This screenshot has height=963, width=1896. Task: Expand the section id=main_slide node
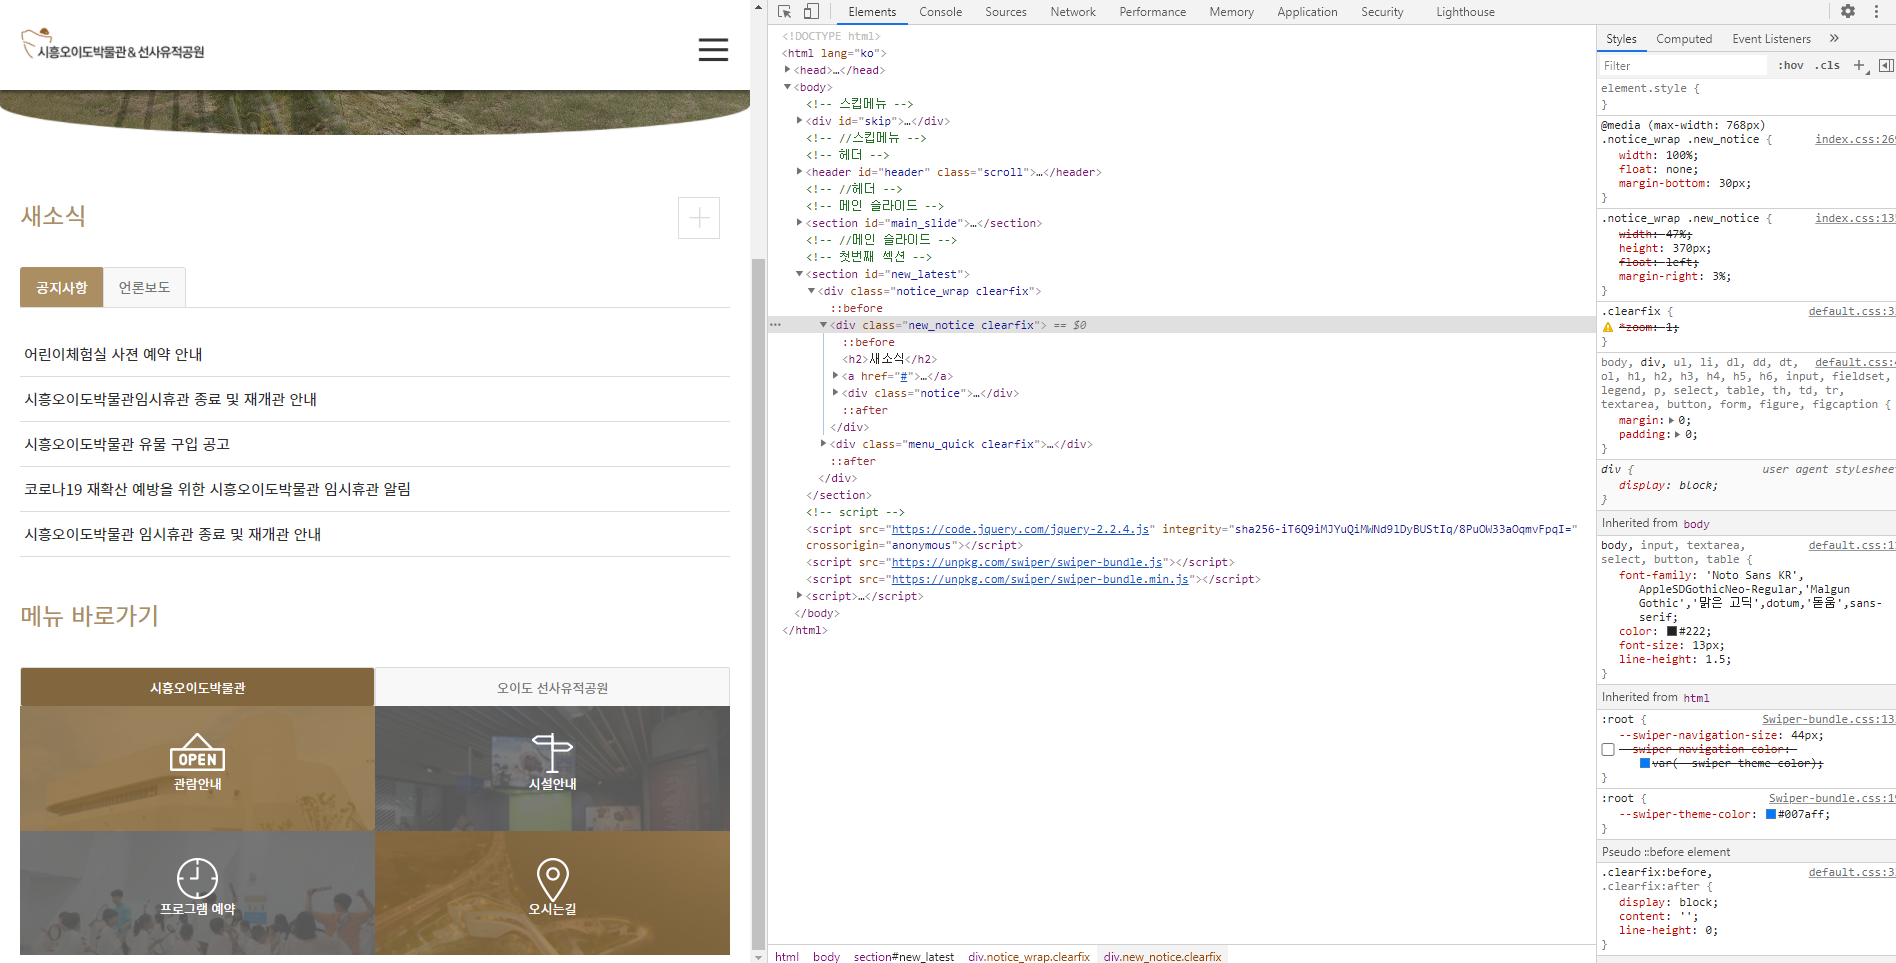(x=799, y=223)
